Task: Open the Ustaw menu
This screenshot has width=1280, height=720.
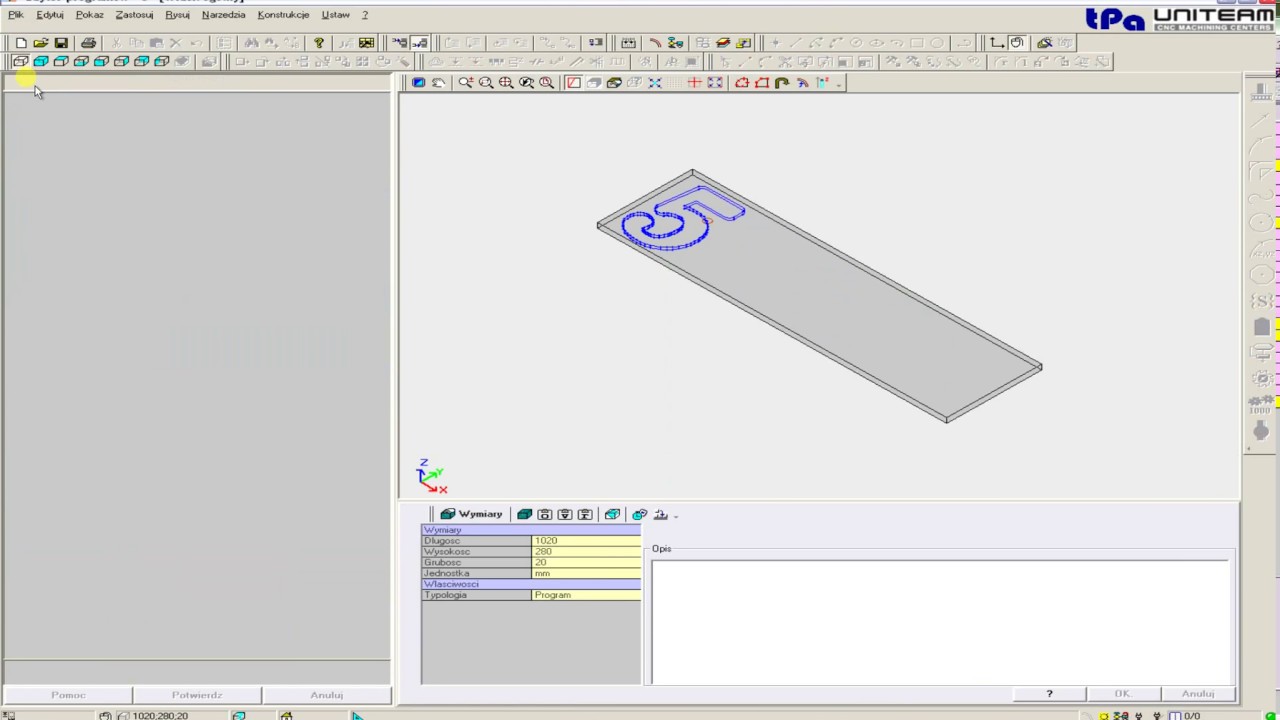Action: point(335,15)
